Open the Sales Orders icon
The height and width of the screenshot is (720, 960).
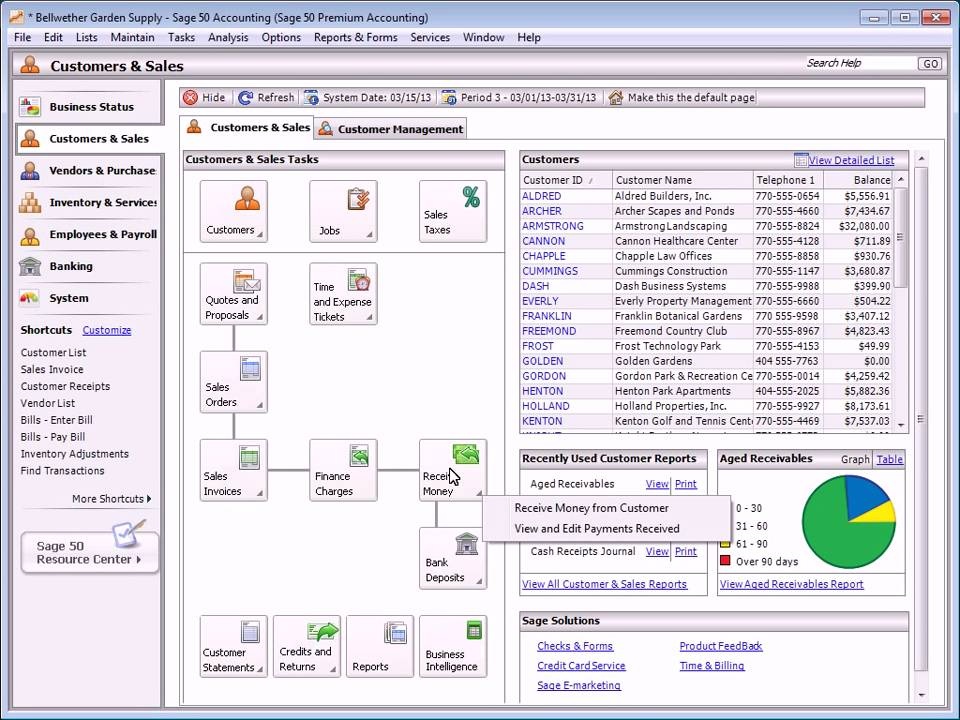[x=233, y=381]
